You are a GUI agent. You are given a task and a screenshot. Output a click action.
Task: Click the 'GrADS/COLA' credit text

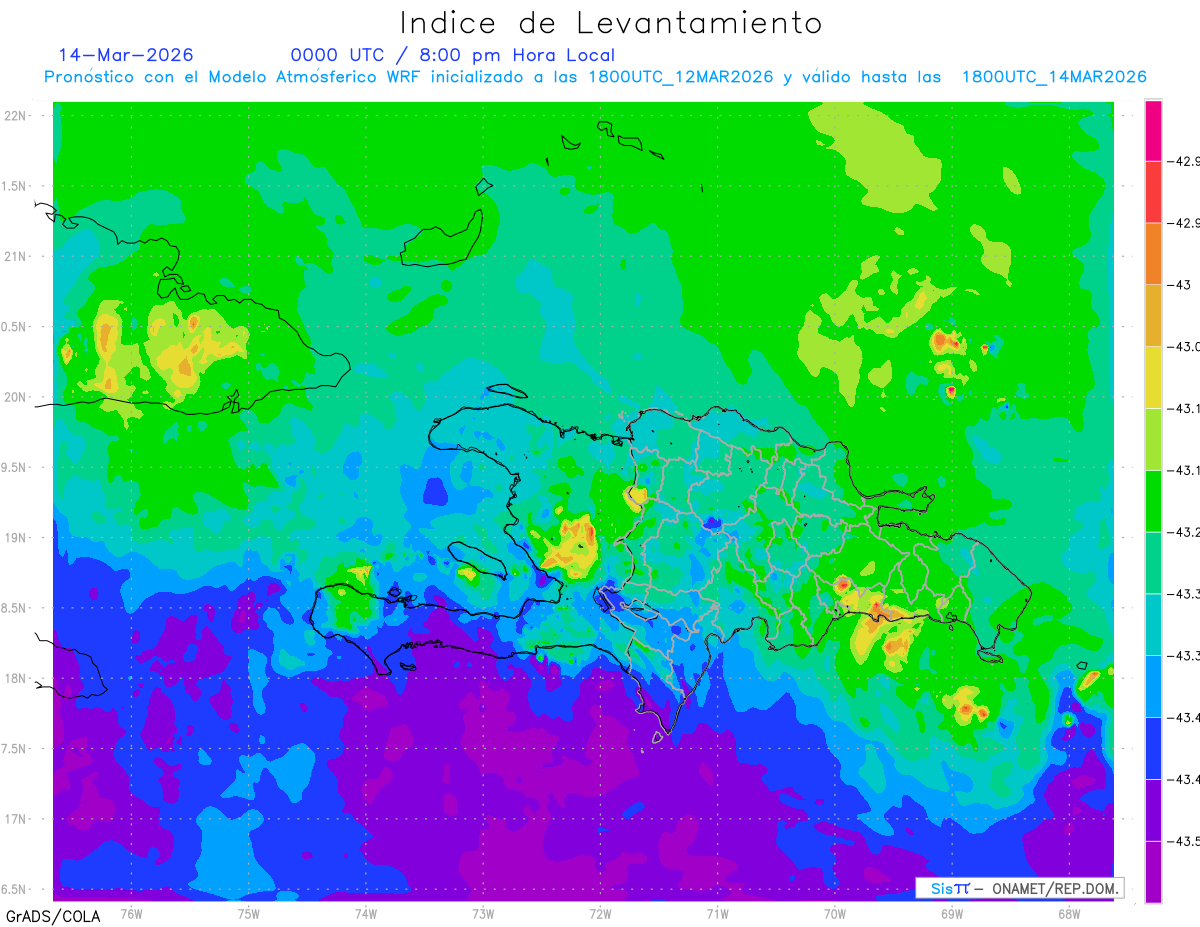point(52,916)
